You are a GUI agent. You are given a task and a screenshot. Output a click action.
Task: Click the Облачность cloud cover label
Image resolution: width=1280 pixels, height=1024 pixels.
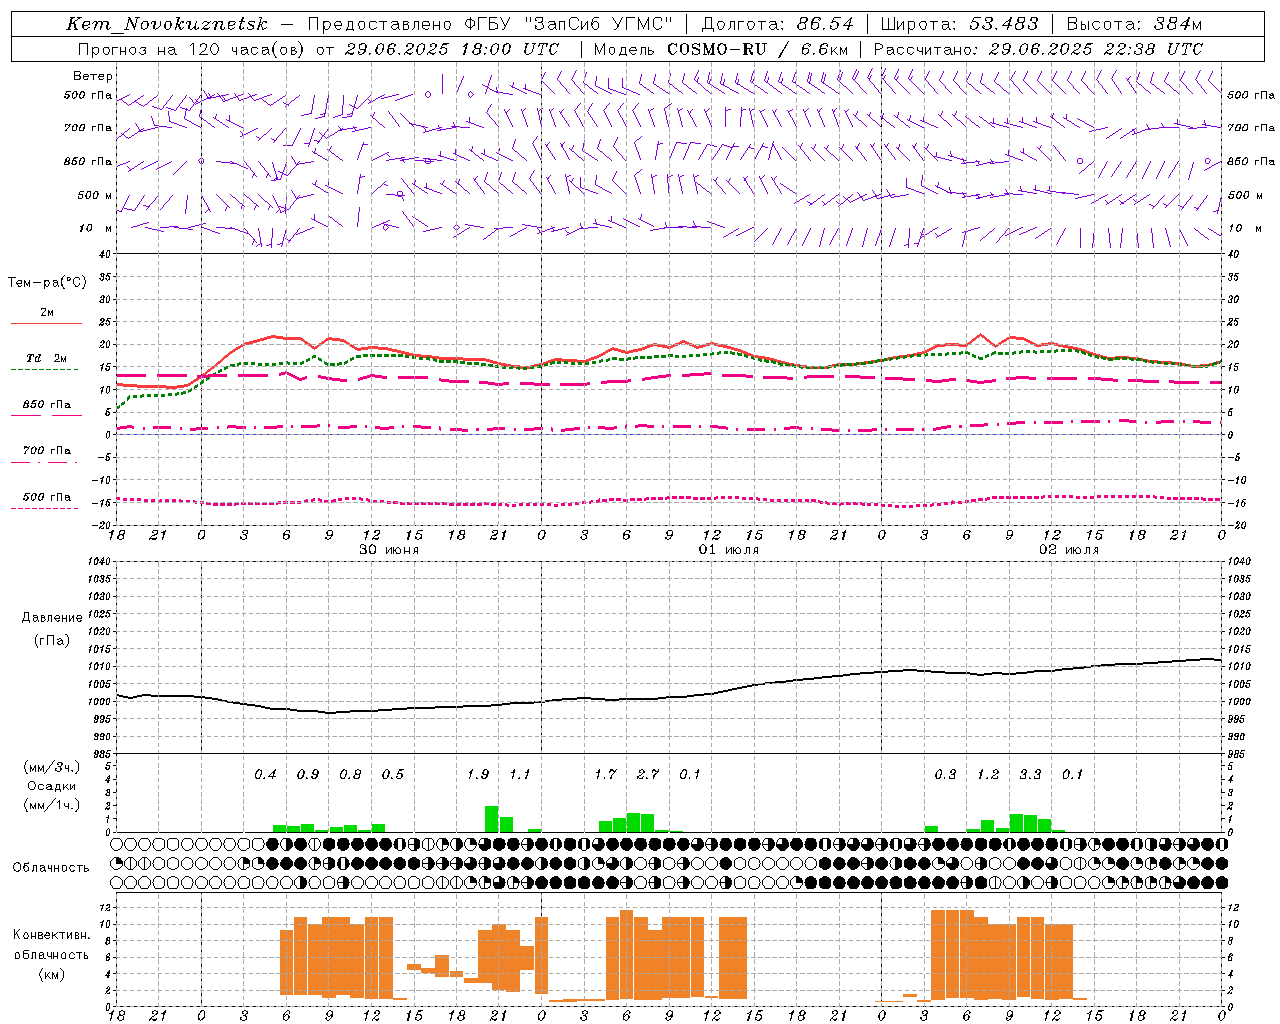point(51,868)
